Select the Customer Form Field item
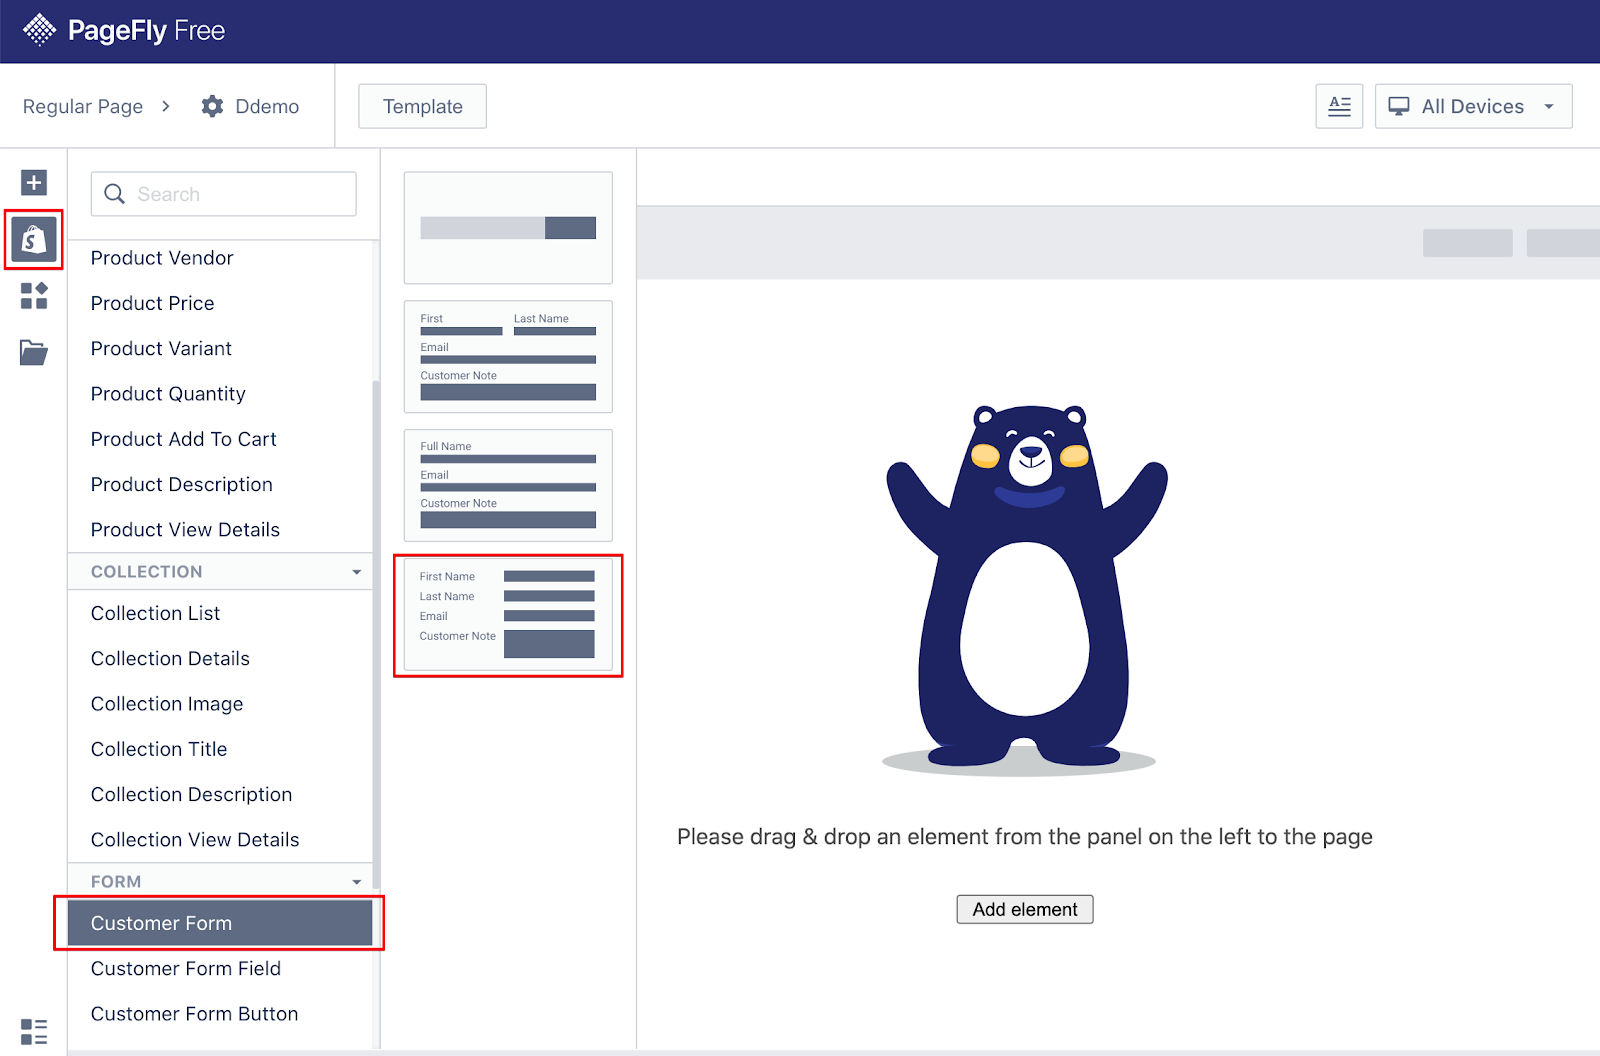Image resolution: width=1600 pixels, height=1056 pixels. coord(185,968)
